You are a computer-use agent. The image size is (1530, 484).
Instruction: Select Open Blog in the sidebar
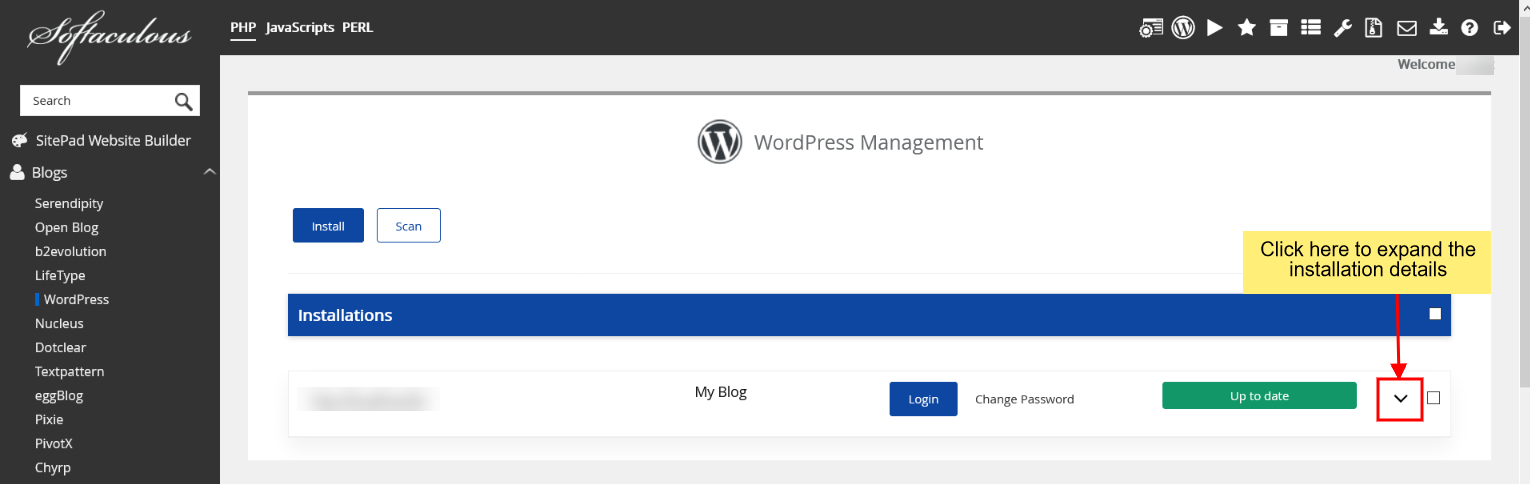pyautogui.click(x=67, y=227)
